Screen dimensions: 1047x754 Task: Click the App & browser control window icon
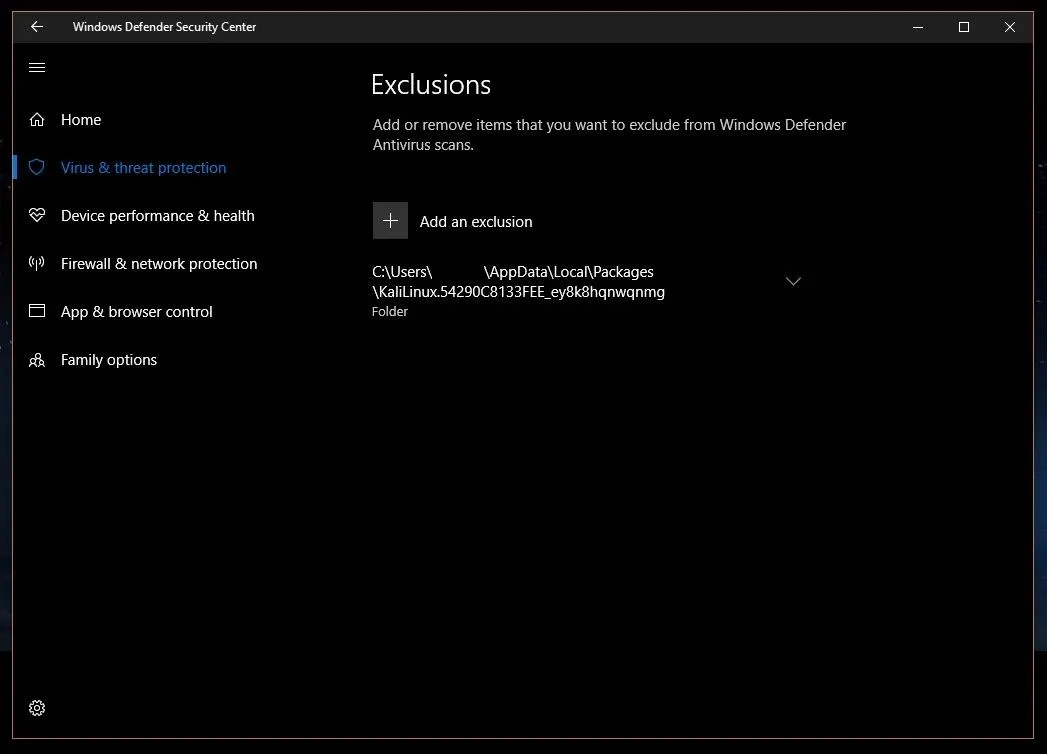(37, 311)
